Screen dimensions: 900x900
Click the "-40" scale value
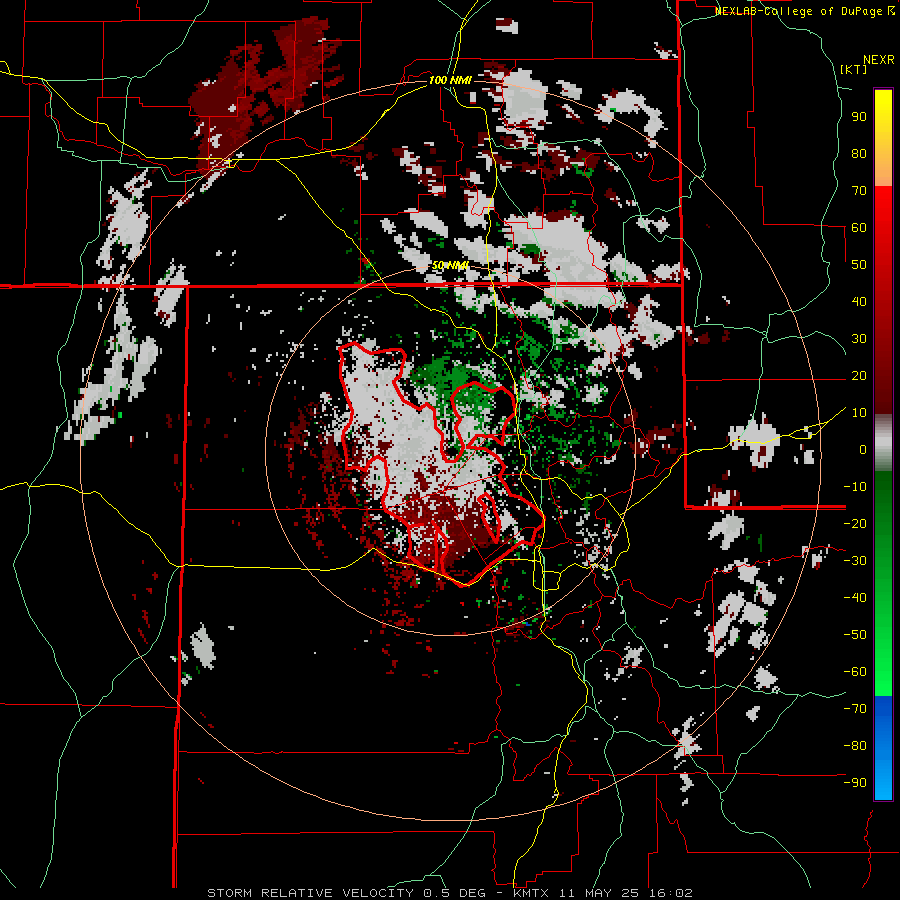855,598
